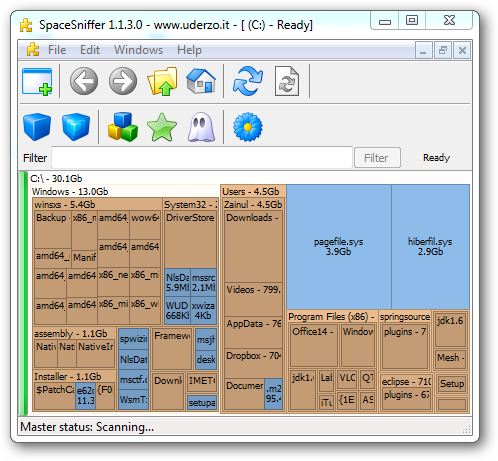This screenshot has width=498, height=461.
Task: Click the light blue cube more-detail icon
Action: (x=76, y=127)
